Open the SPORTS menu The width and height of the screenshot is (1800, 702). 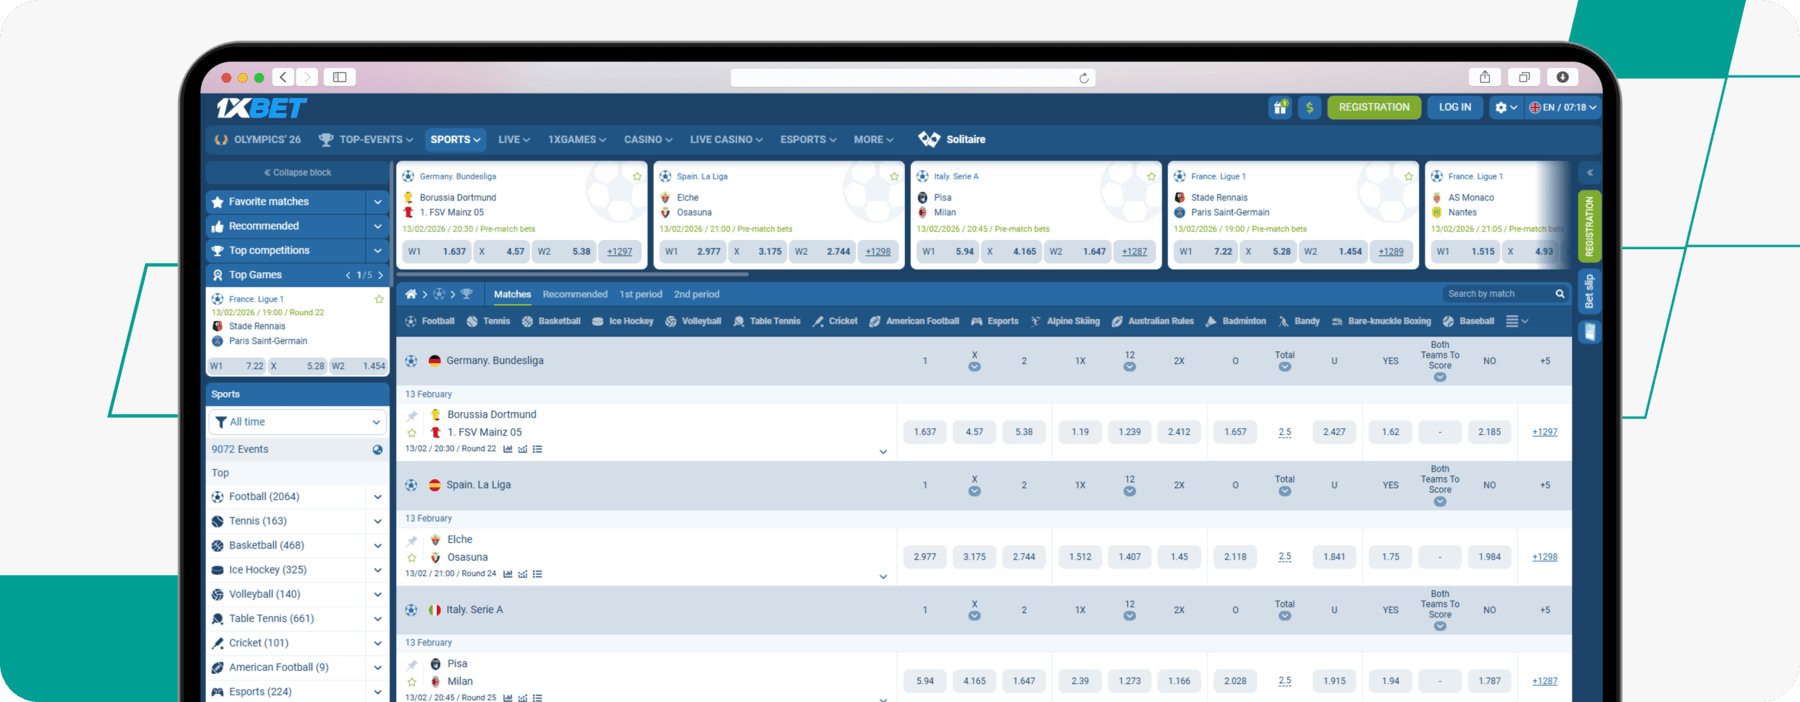(x=455, y=140)
